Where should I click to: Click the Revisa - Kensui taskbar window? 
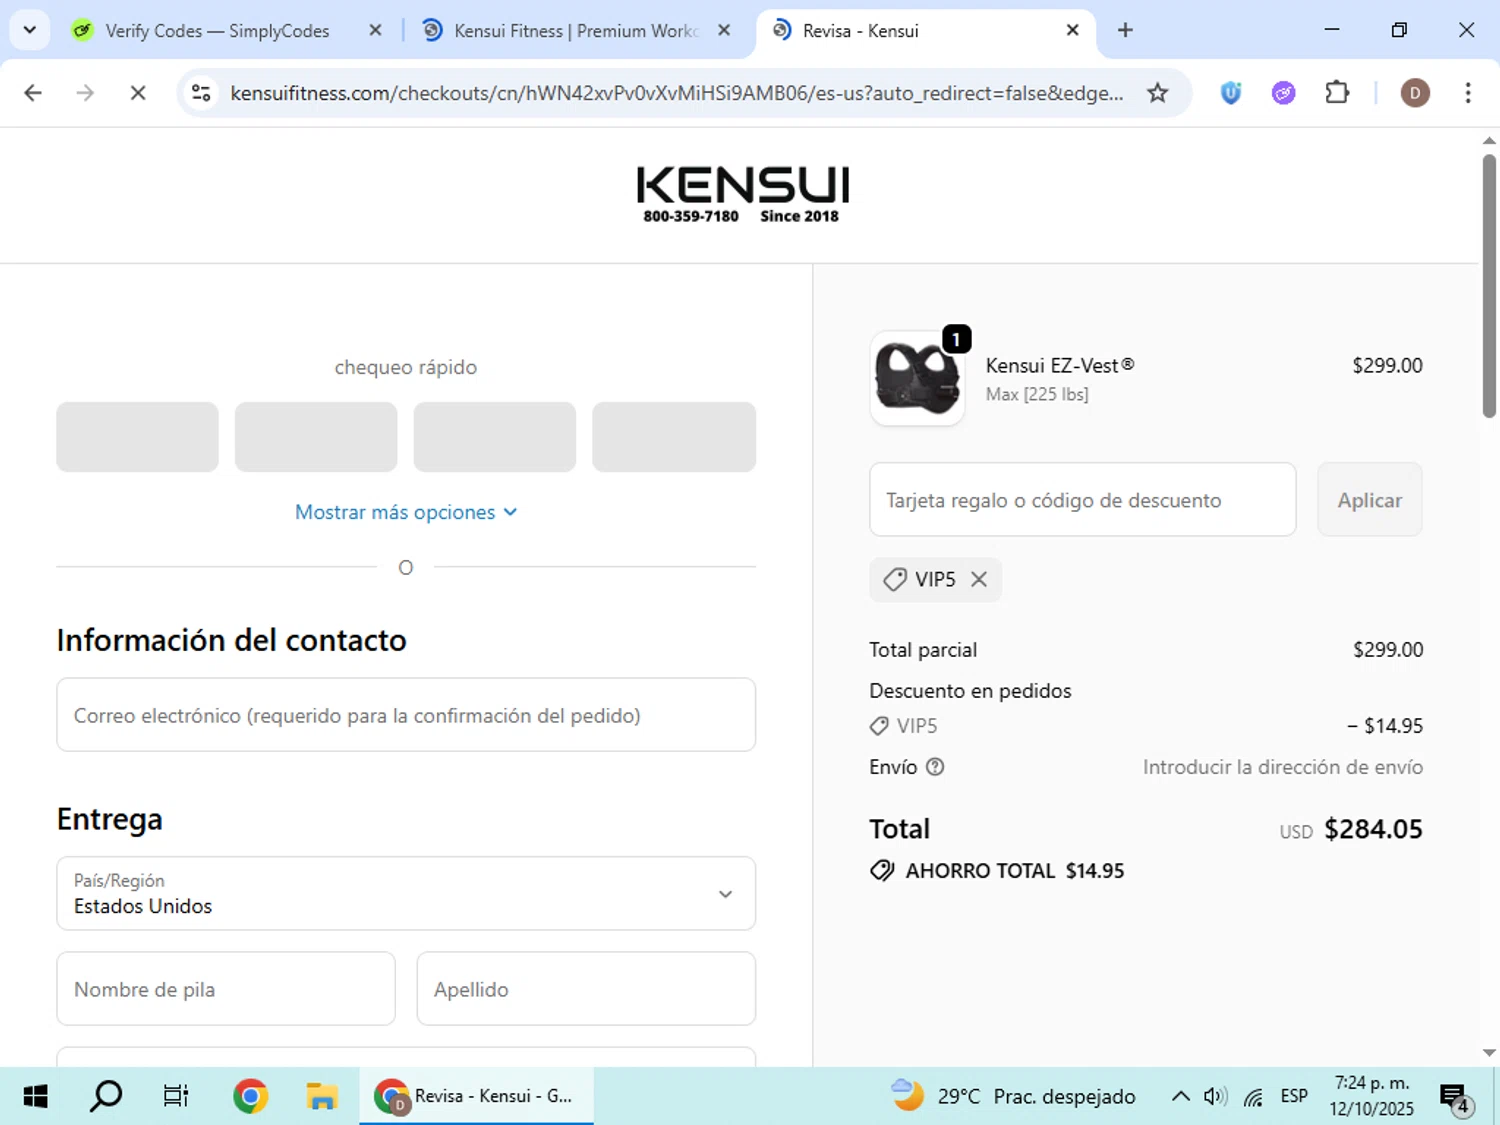pyautogui.click(x=476, y=1096)
